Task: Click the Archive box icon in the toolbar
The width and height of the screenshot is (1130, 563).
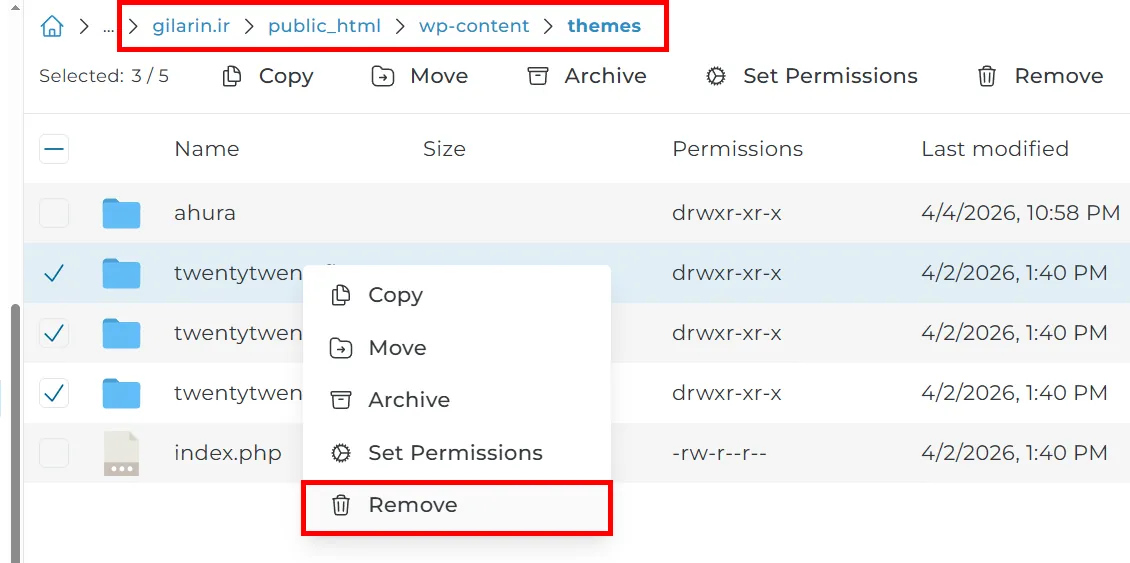Action: (538, 76)
